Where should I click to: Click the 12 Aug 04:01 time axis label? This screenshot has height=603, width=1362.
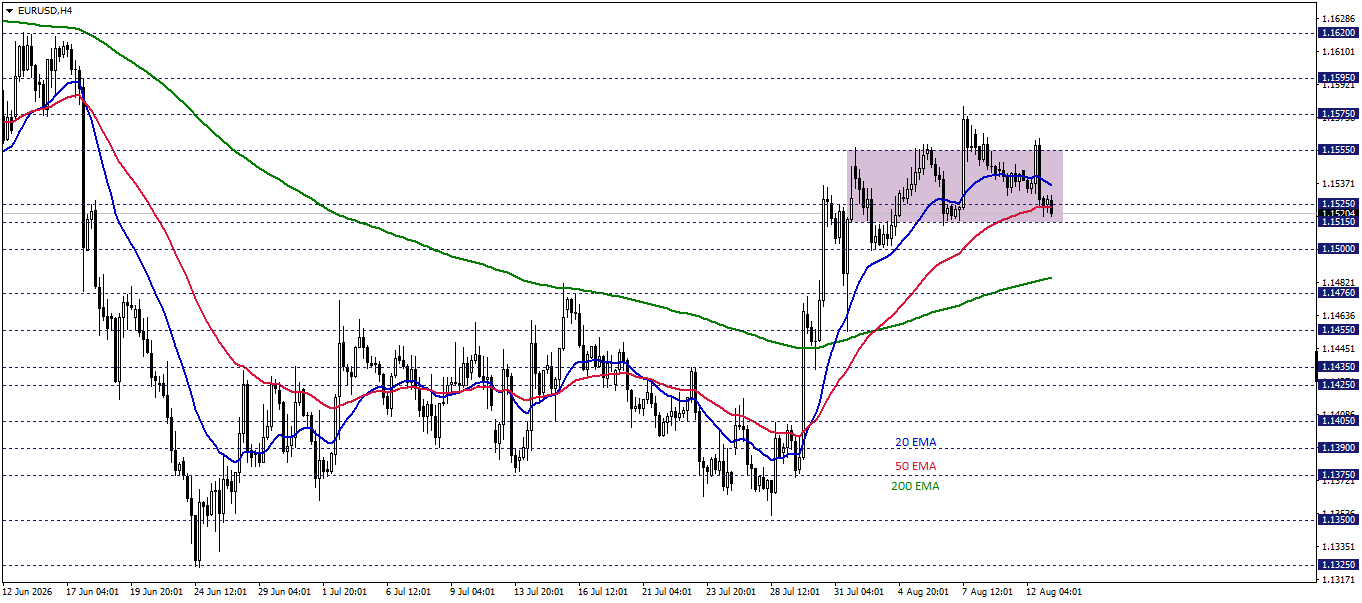click(1054, 592)
